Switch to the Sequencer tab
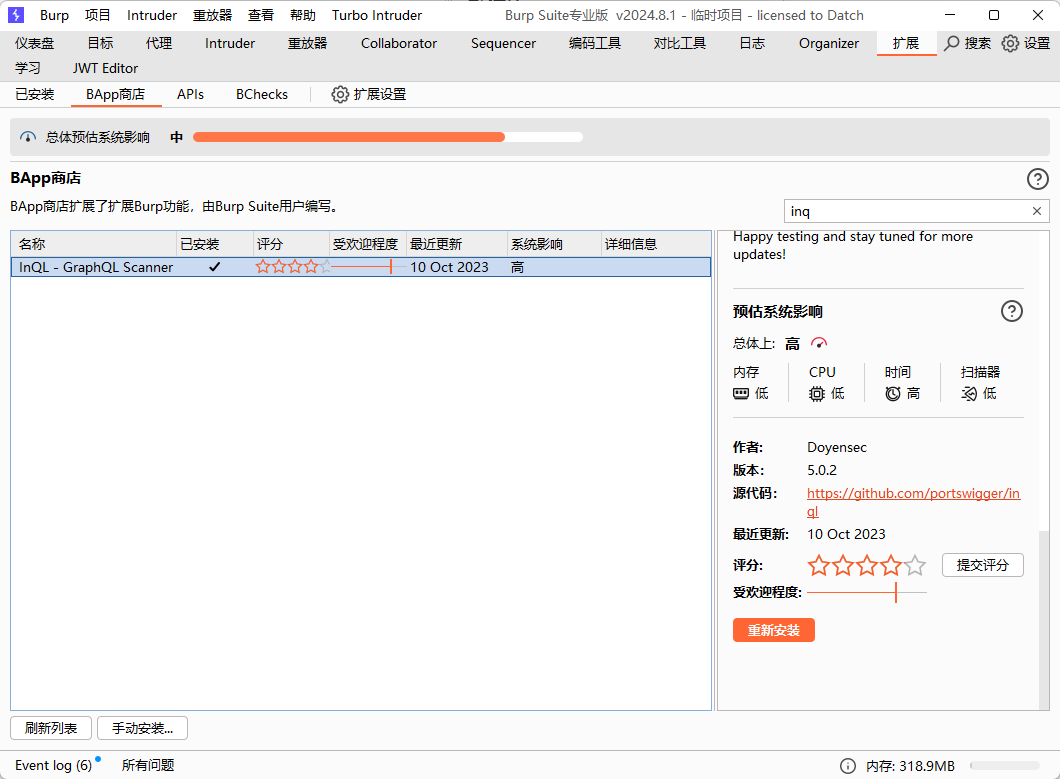 pyautogui.click(x=503, y=43)
